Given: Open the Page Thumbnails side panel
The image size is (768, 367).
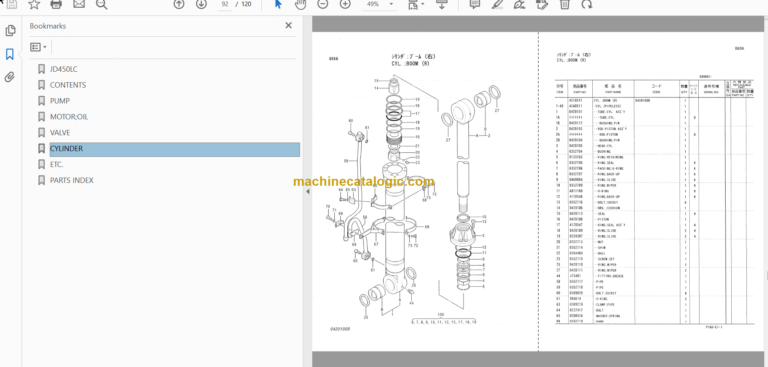Looking at the screenshot, I should coord(10,31).
